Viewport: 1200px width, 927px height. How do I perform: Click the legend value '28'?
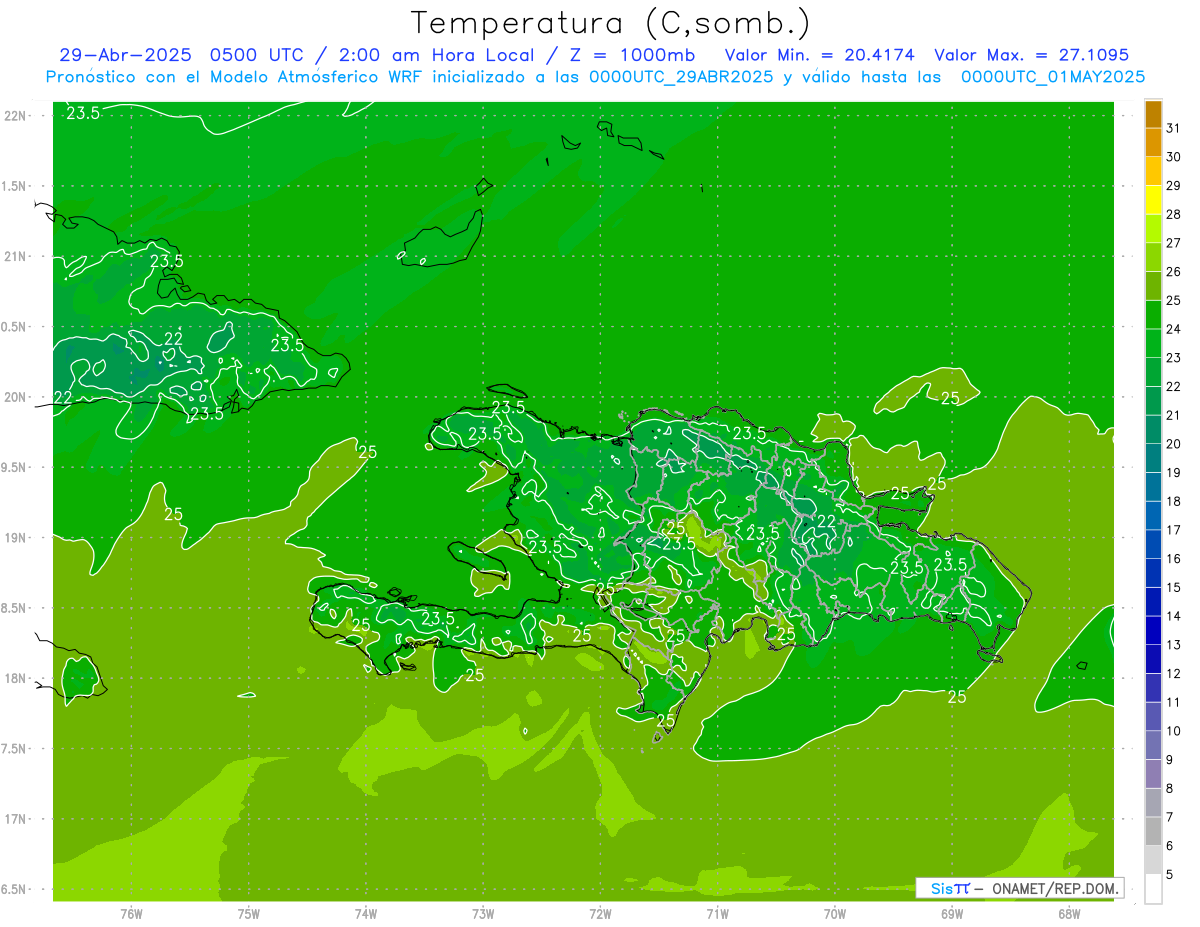coord(1174,214)
